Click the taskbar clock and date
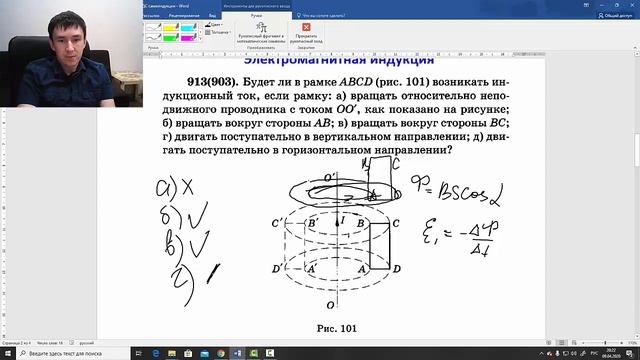The width and height of the screenshot is (640, 360). [611, 353]
